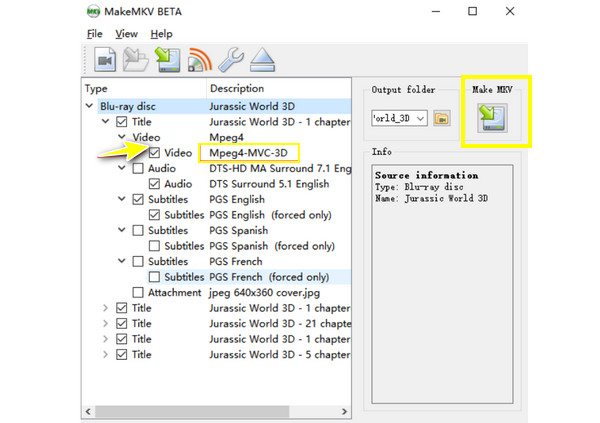Collapse the PGS English Subtitles node
Image resolution: width=600 pixels, height=423 pixels.
pyautogui.click(x=122, y=199)
